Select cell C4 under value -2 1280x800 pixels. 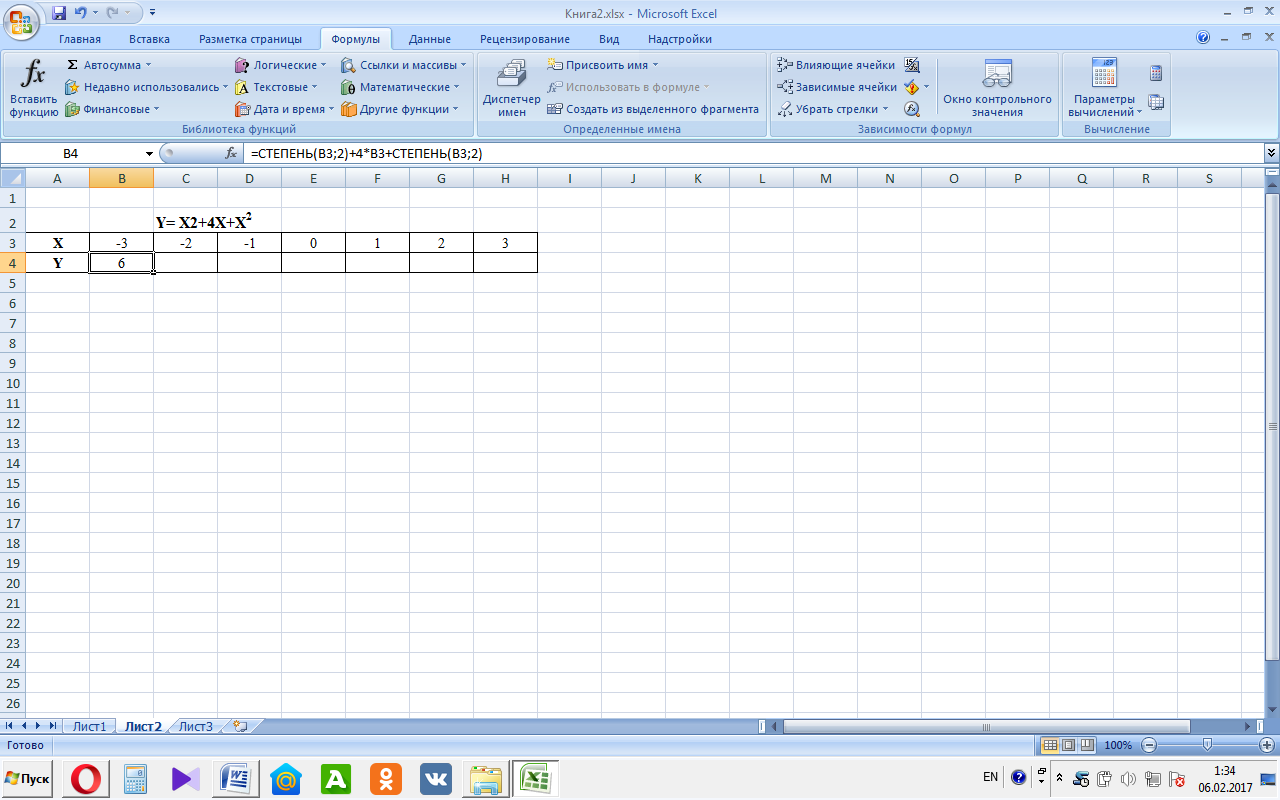pyautogui.click(x=185, y=263)
